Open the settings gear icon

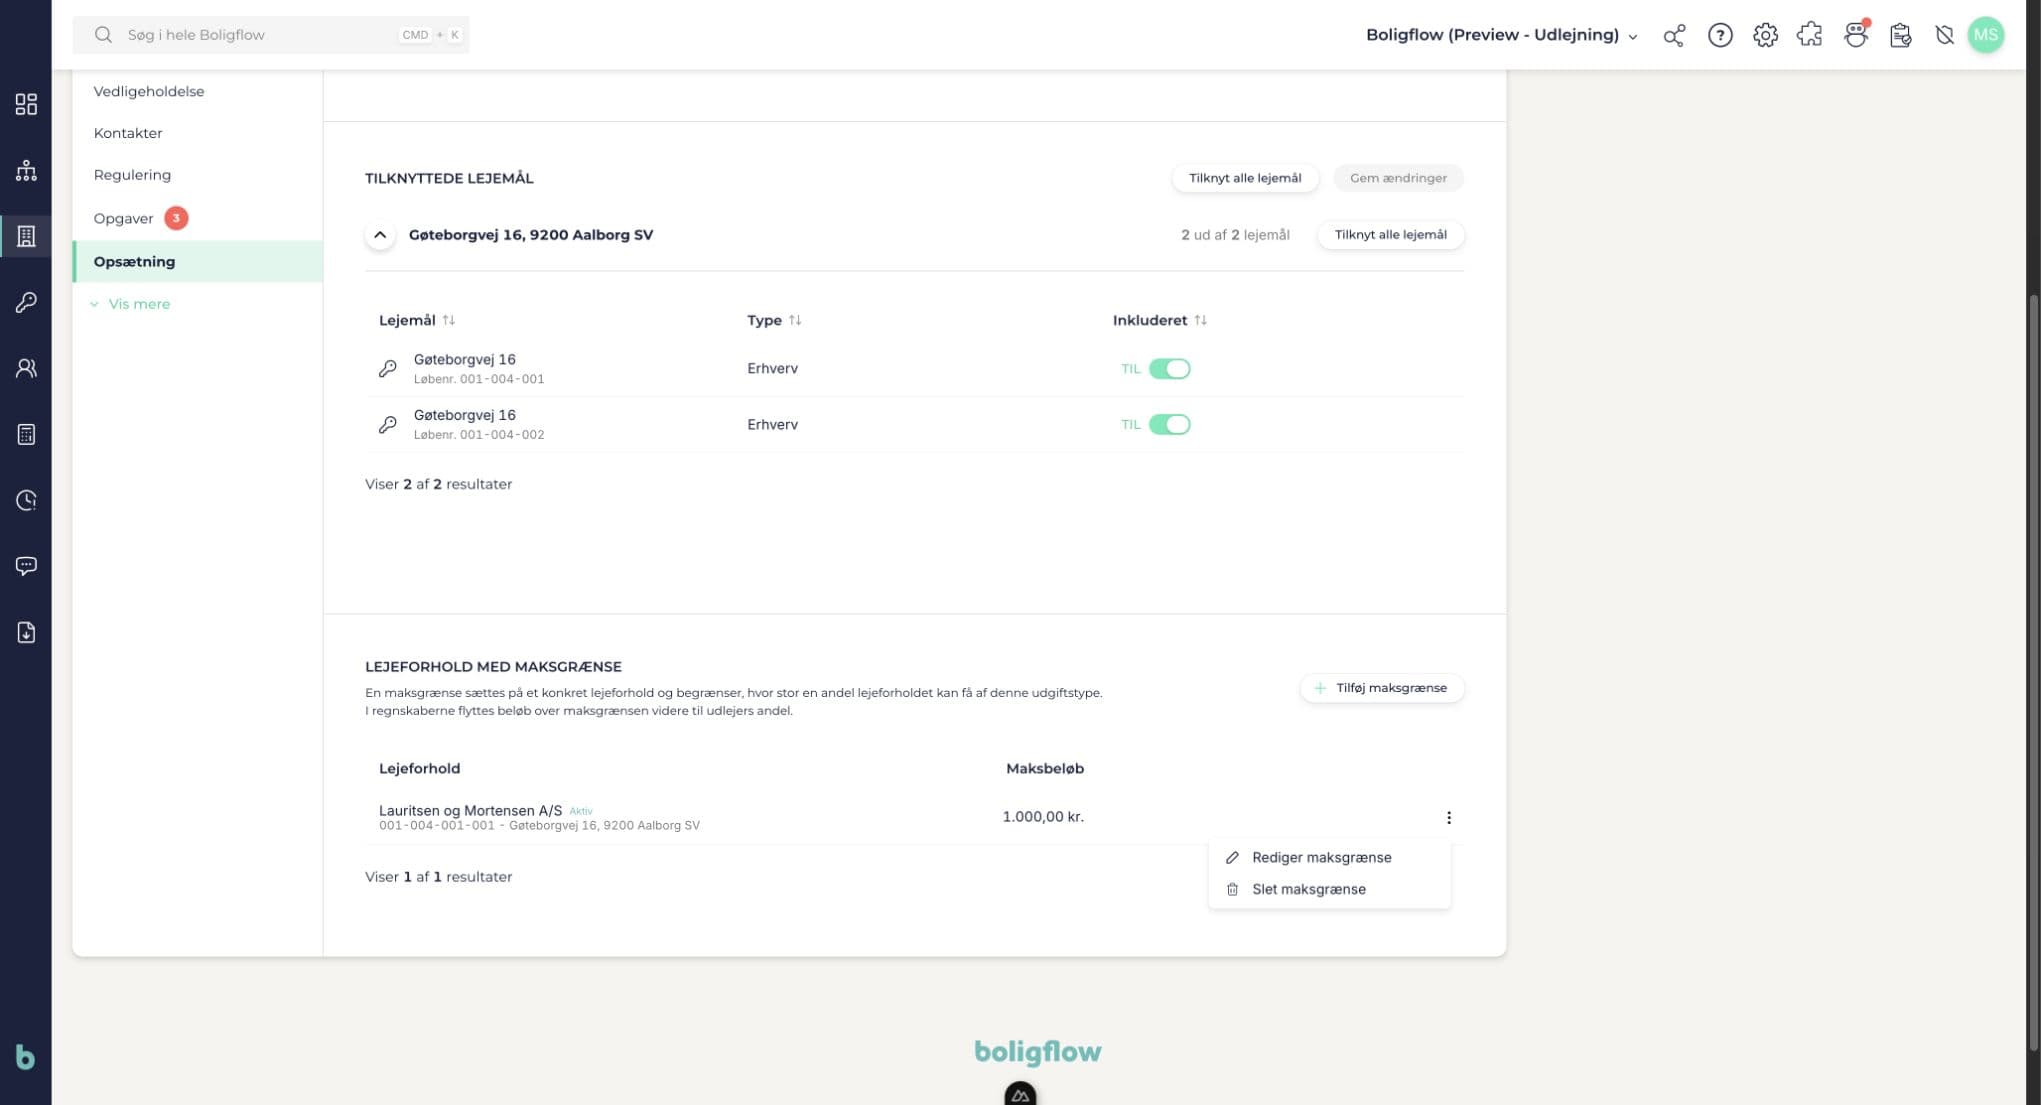pyautogui.click(x=1765, y=35)
